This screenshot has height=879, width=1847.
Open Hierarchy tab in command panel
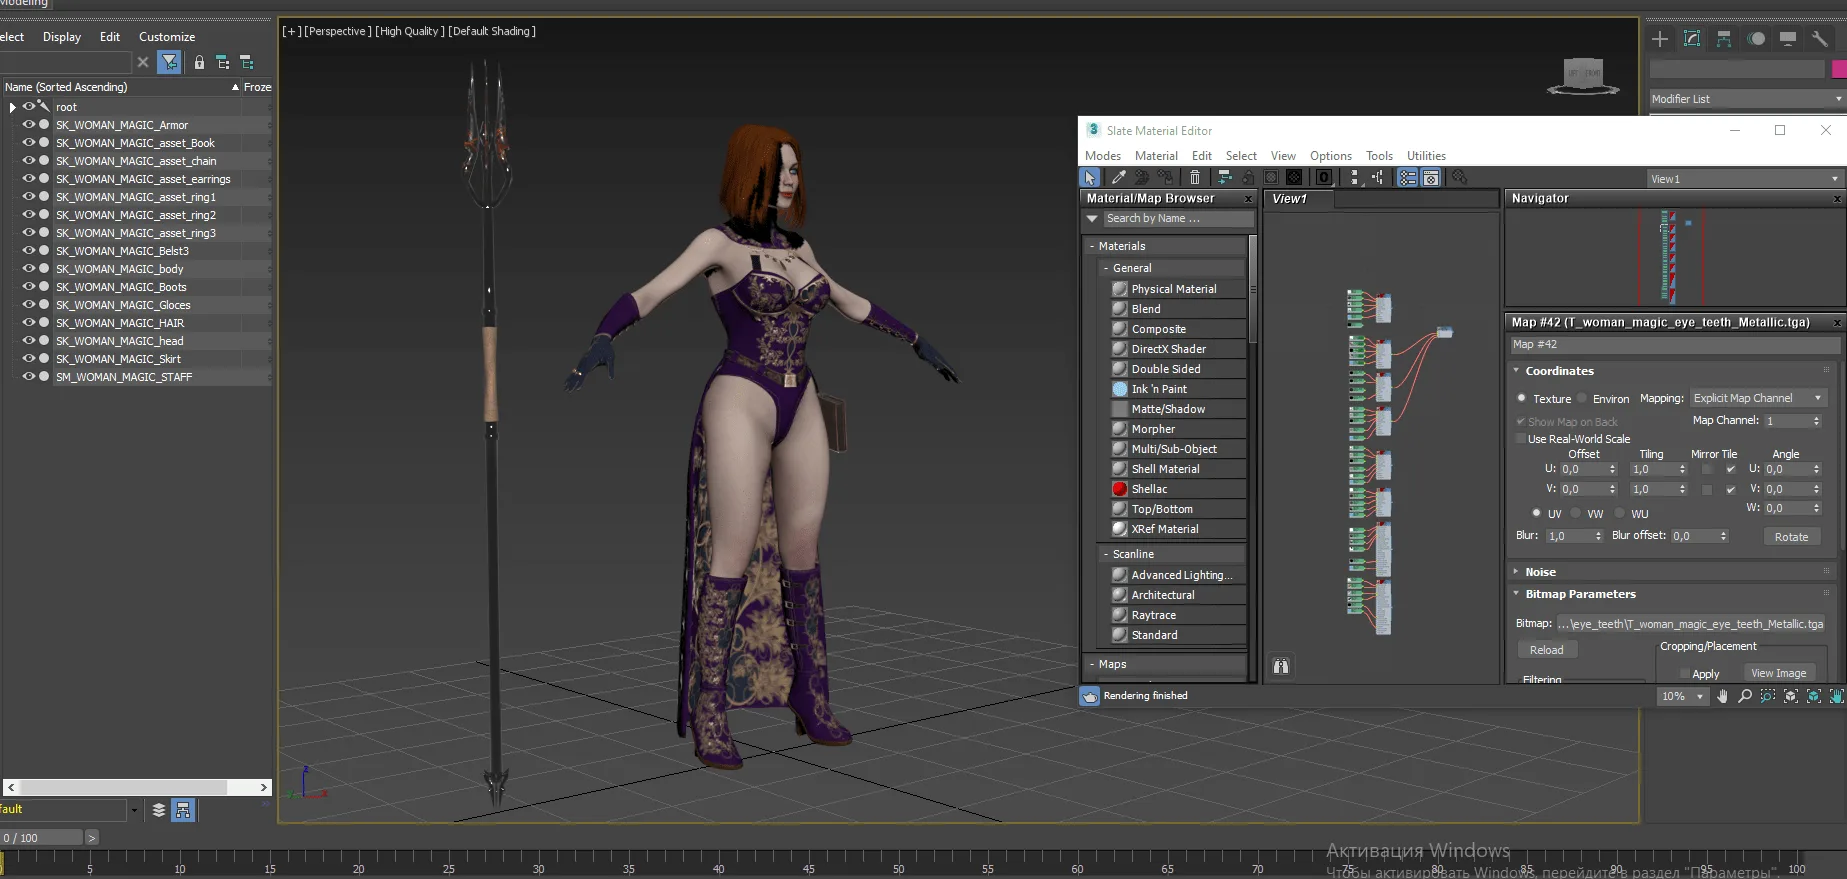point(1724,39)
